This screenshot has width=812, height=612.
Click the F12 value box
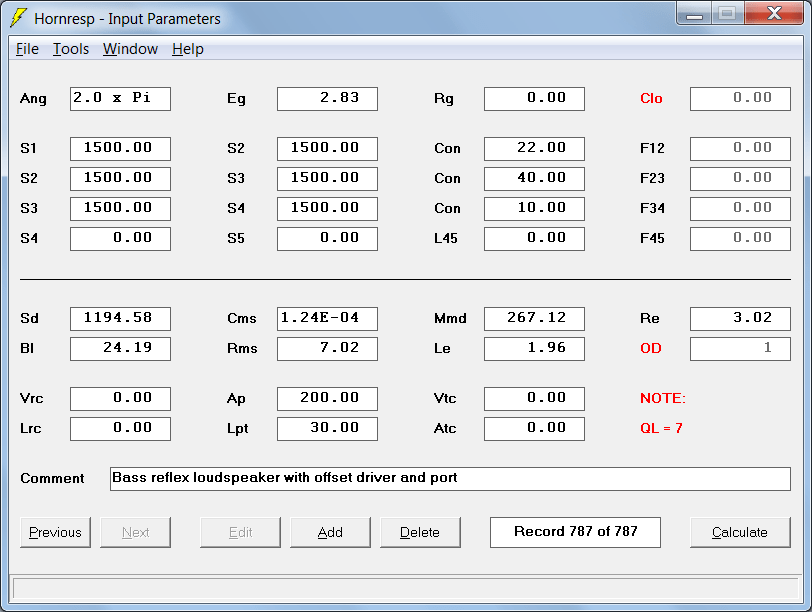[741, 149]
